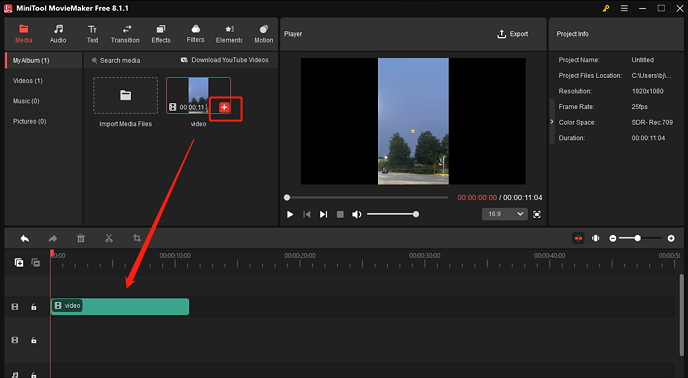Collapse the Project Info panel arrow
Screen dimensions: 688x378
552,122
